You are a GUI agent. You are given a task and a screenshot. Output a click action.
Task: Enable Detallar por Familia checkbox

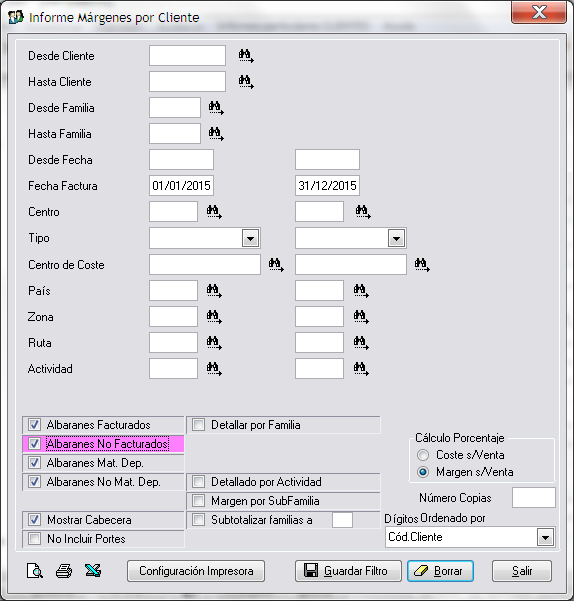[198, 425]
